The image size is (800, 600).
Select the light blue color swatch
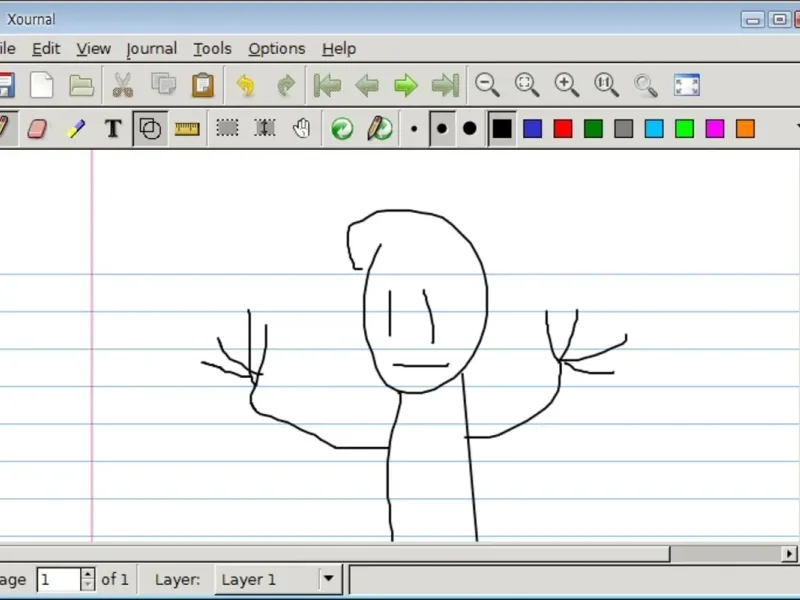click(x=654, y=129)
